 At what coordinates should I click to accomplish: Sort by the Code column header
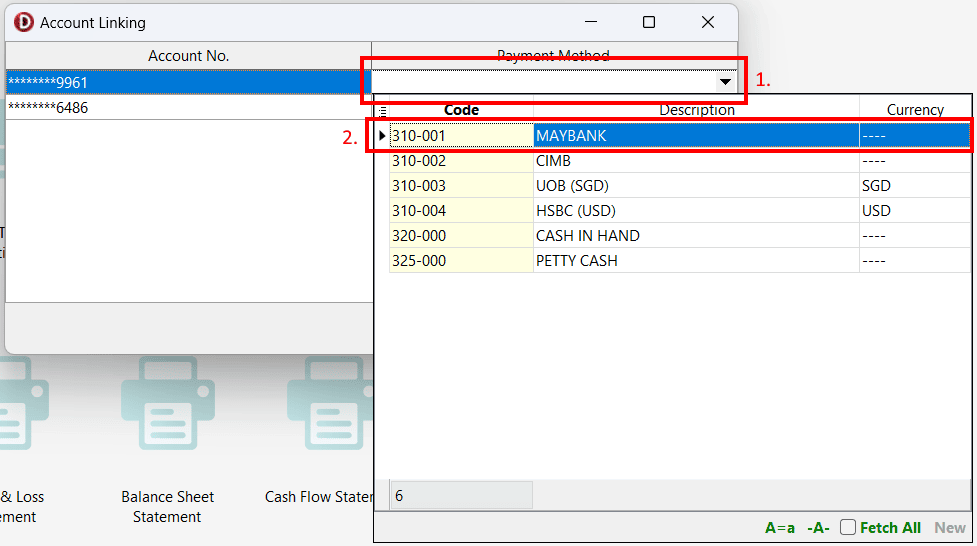pyautogui.click(x=461, y=110)
